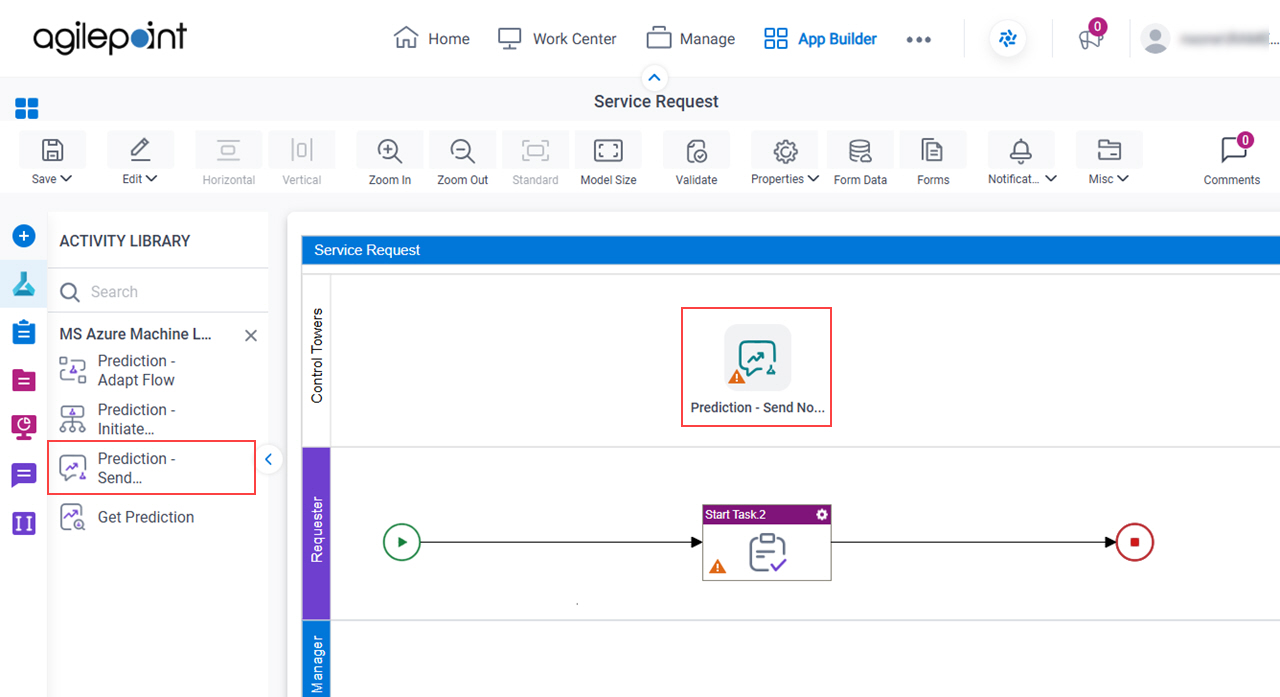This screenshot has height=697, width=1280.
Task: Select the chart presentation sidebar icon
Action: [24, 427]
